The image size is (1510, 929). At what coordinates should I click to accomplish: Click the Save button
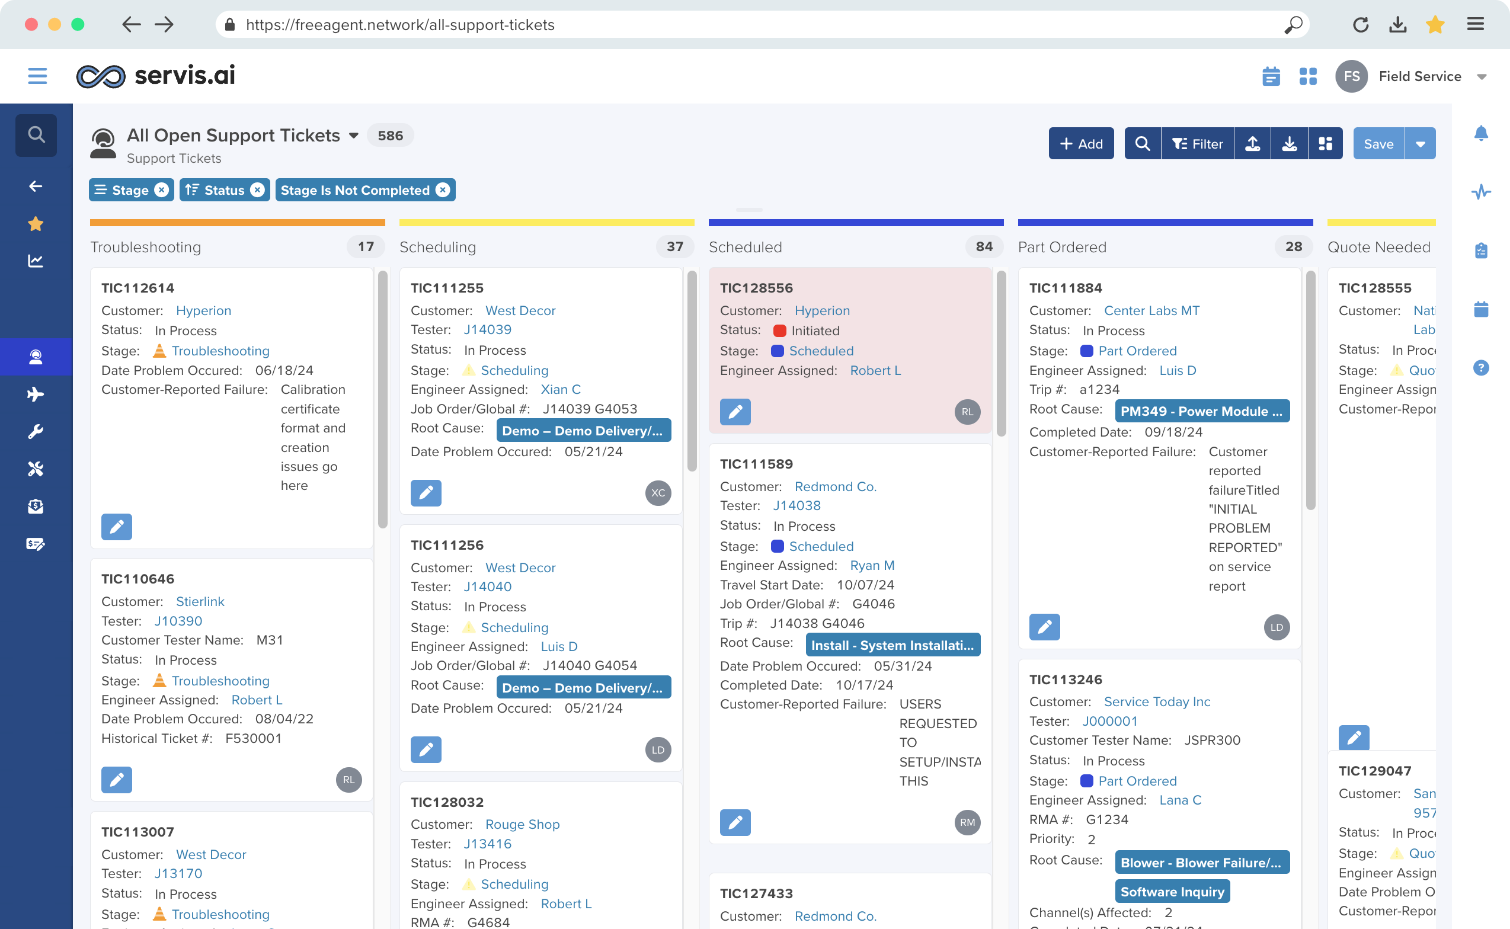coord(1379,143)
